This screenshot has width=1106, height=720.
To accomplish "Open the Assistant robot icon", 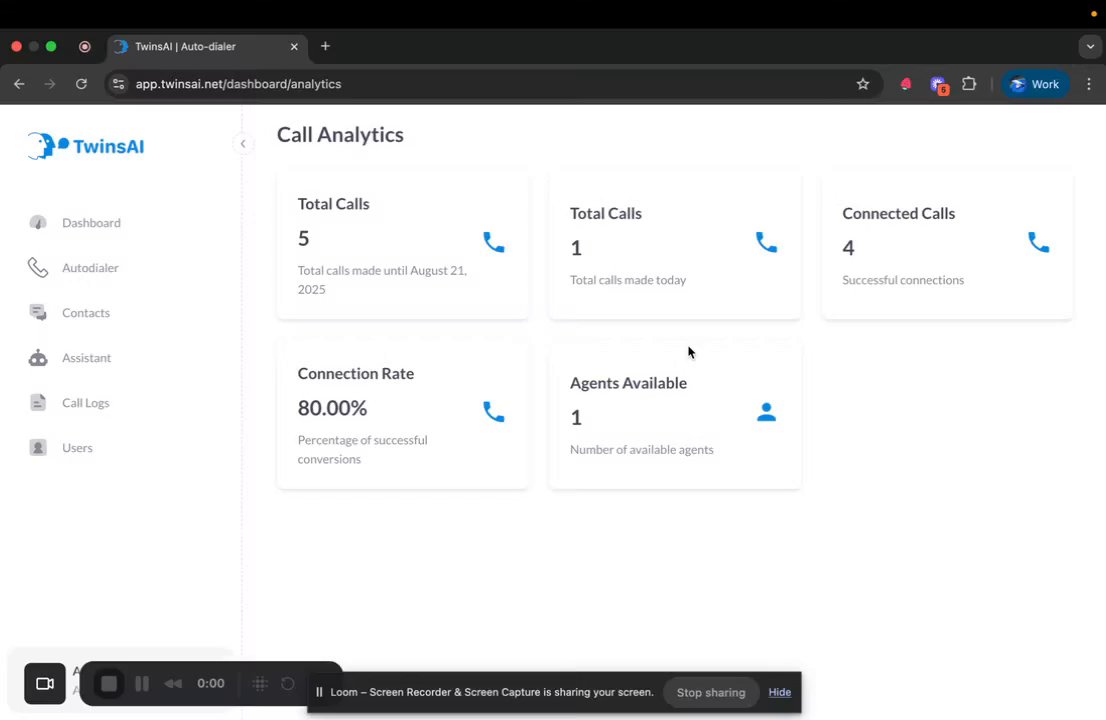I will 38,358.
